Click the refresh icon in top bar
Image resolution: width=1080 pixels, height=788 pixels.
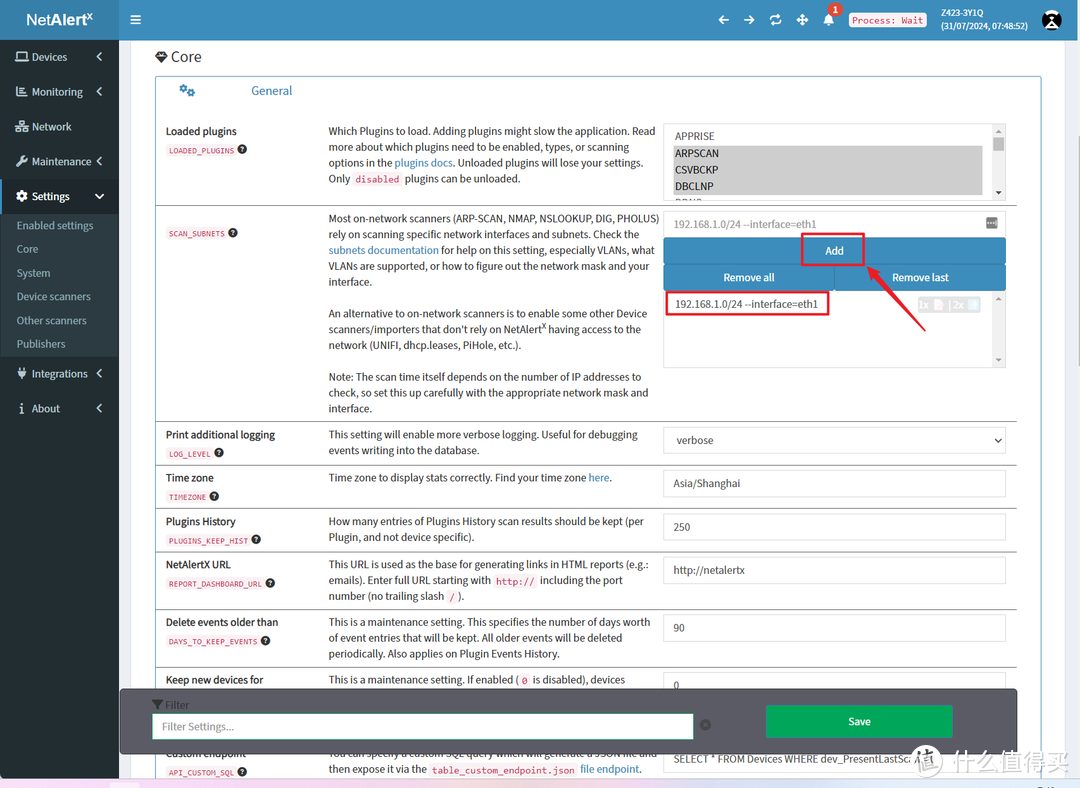pos(775,19)
